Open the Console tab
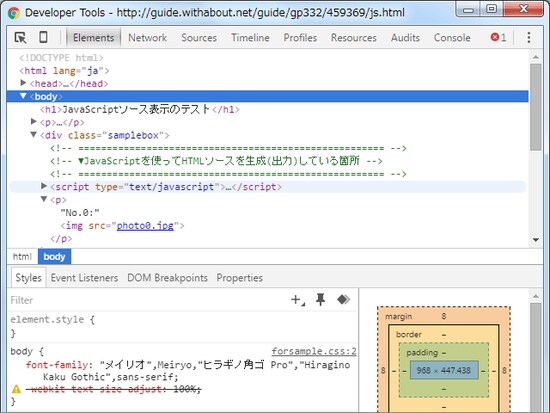 tap(452, 38)
